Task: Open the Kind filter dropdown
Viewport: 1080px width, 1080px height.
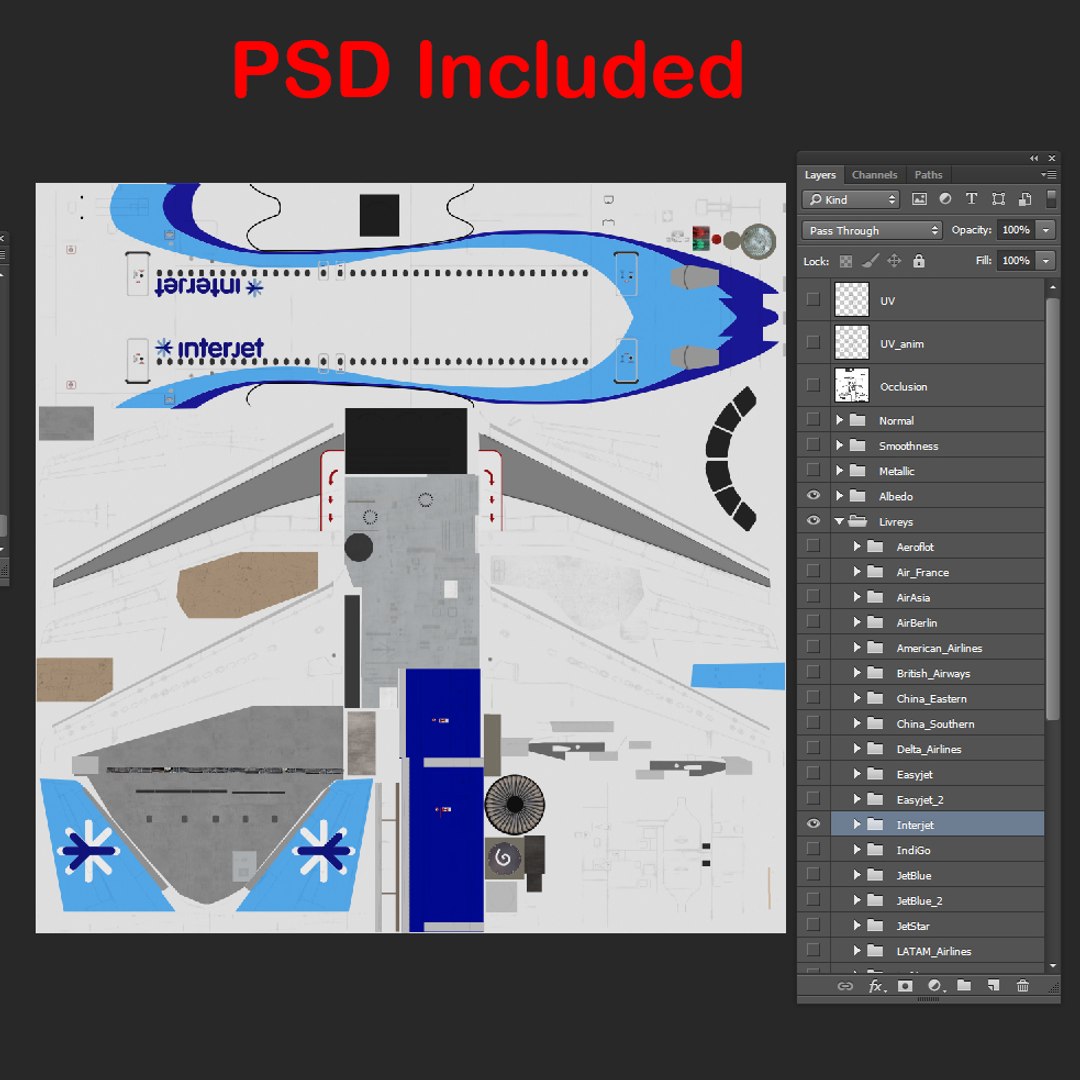Action: [851, 199]
